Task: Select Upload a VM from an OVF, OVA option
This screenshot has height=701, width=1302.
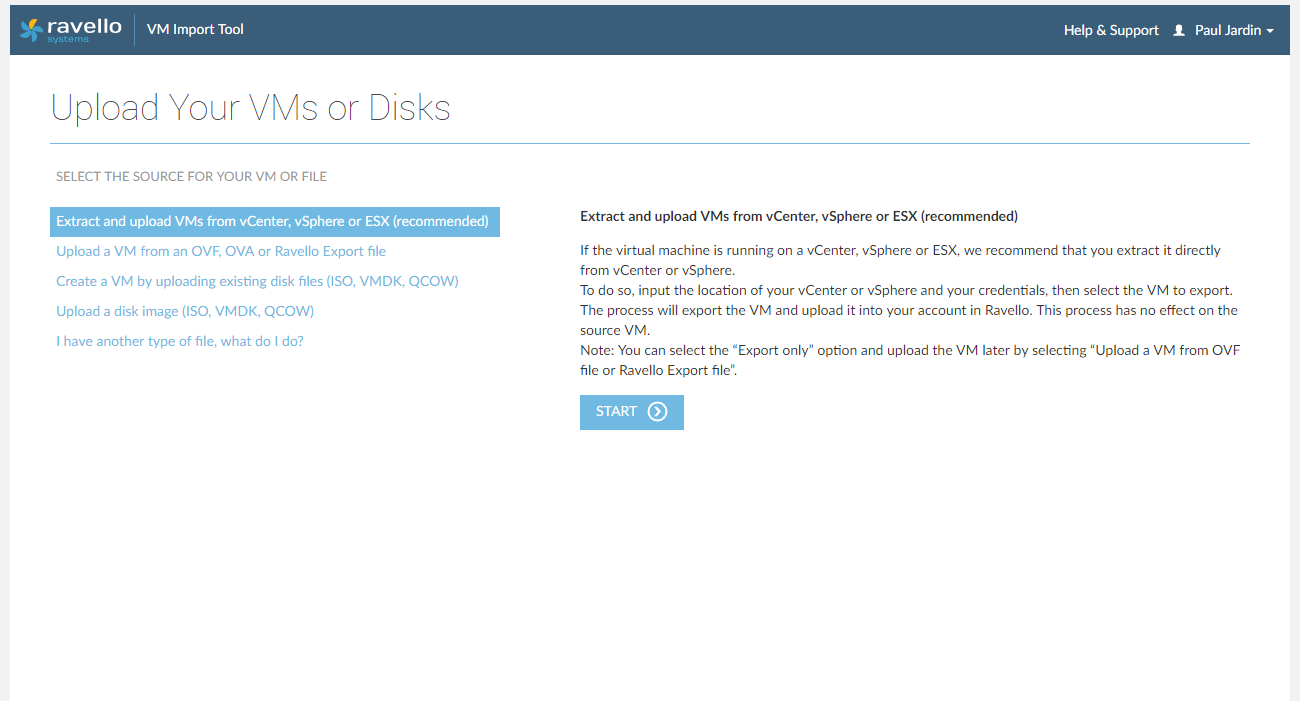Action: pyautogui.click(x=221, y=251)
